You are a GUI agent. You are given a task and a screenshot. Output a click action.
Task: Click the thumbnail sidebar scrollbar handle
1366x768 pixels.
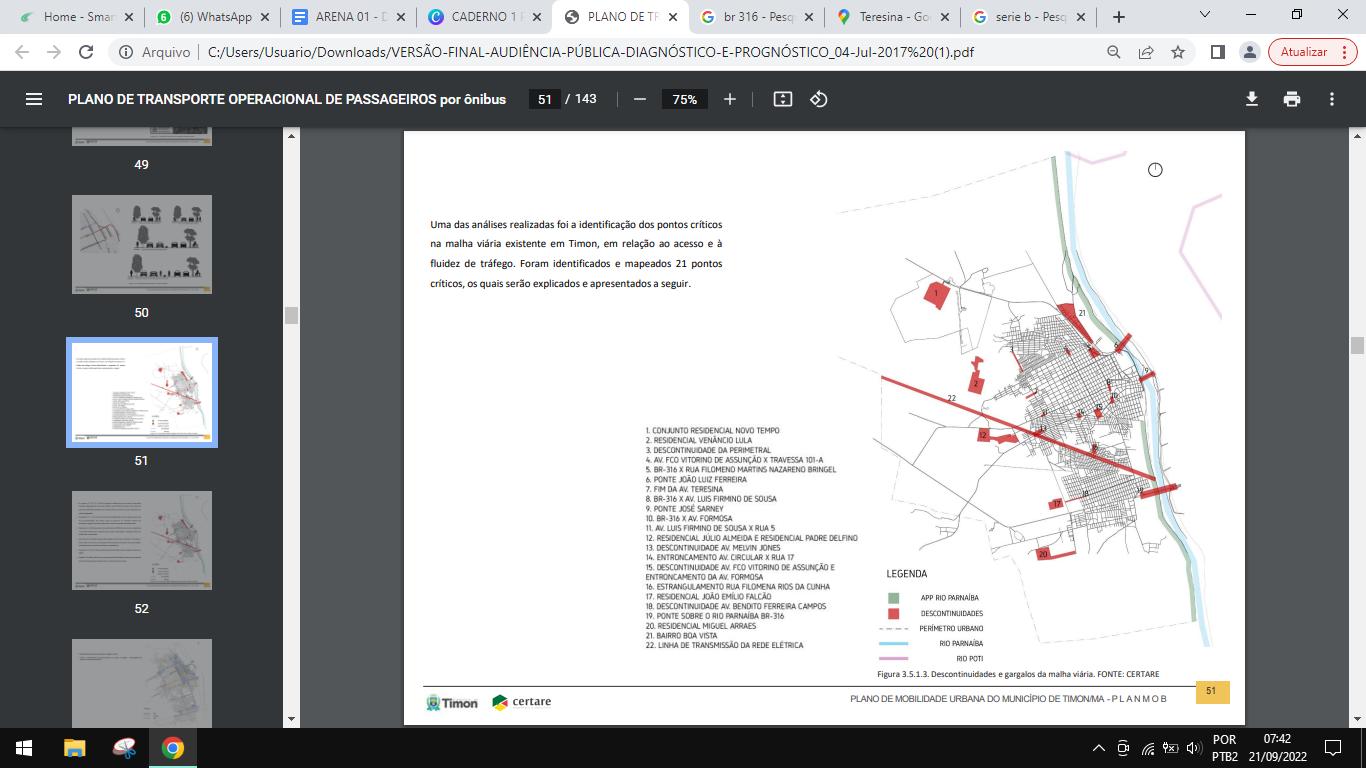291,315
